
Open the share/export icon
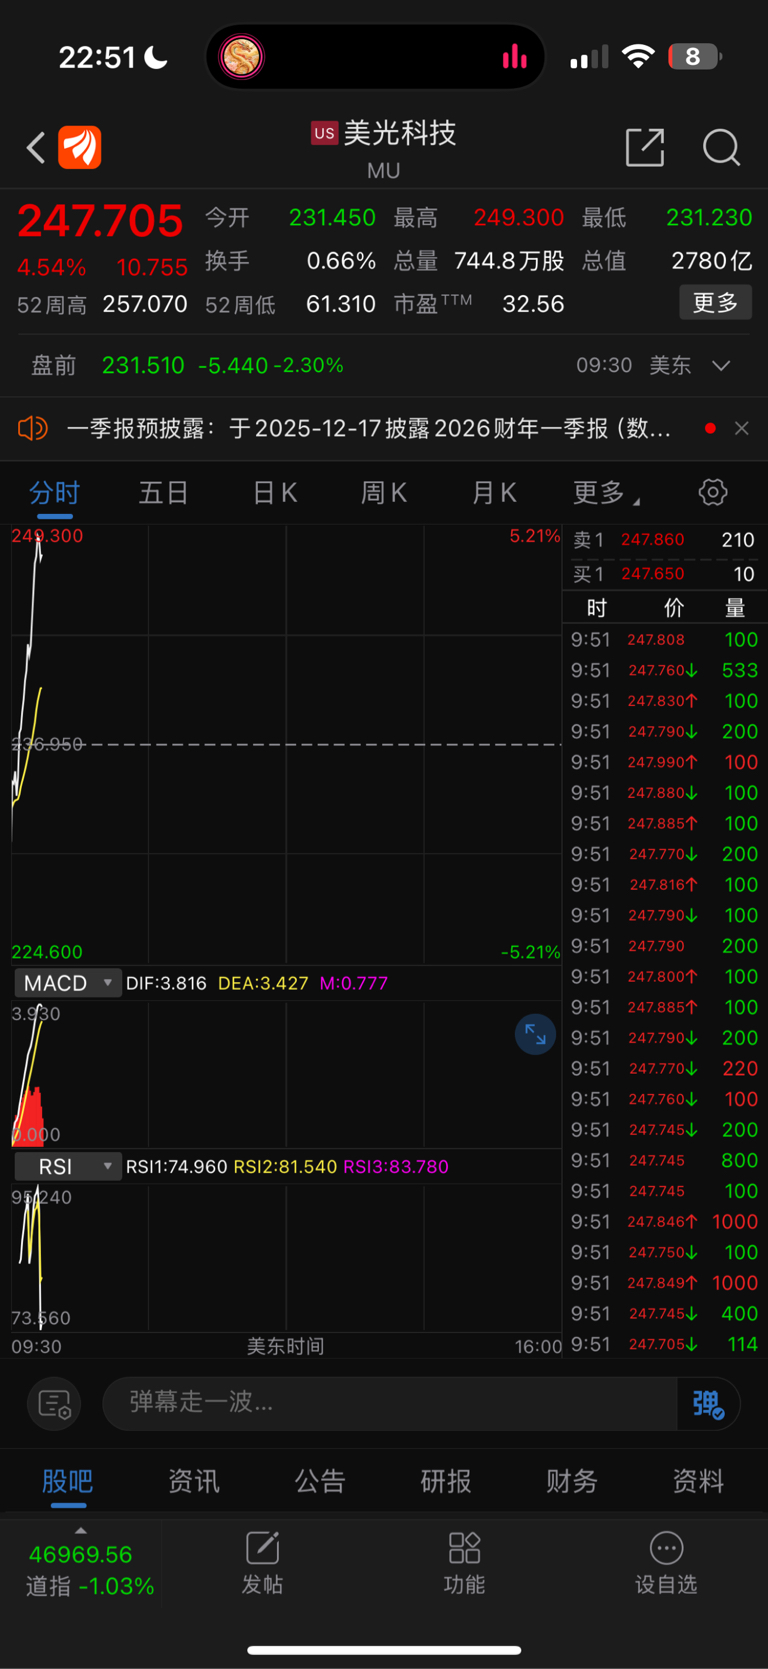tap(645, 147)
